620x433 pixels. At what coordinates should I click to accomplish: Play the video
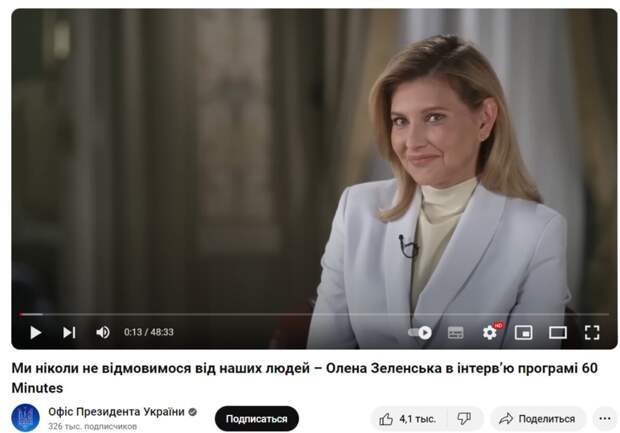click(x=36, y=333)
